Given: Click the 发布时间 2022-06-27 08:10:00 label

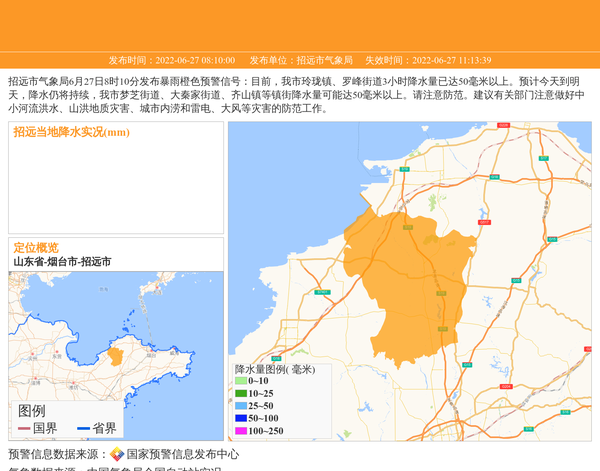Looking at the screenshot, I should point(172,60).
